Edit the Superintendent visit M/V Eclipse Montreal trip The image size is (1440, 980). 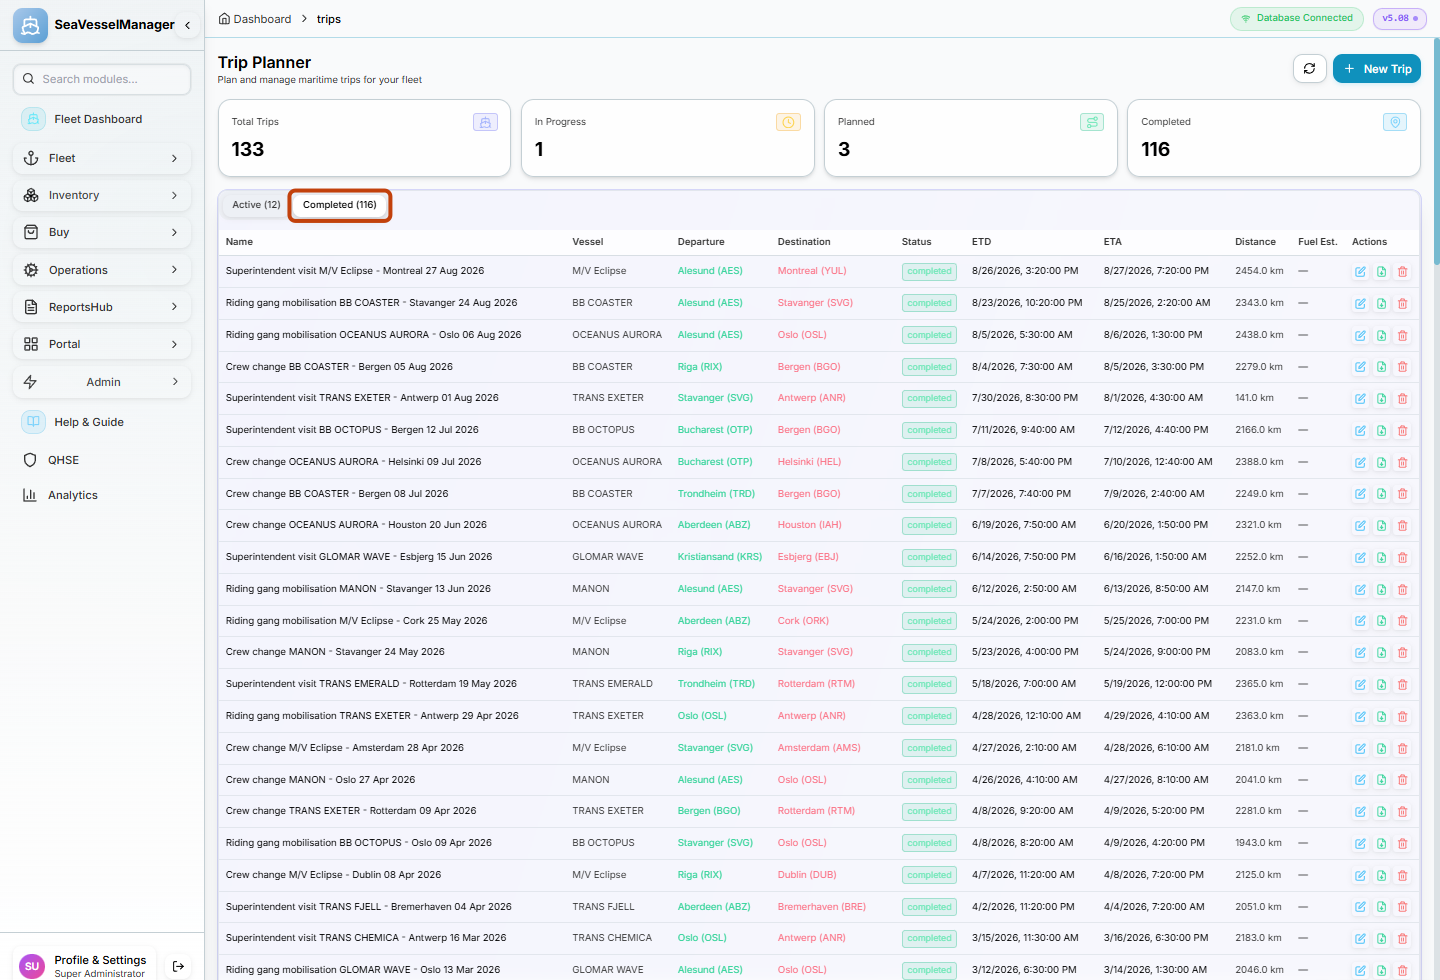(x=1360, y=272)
